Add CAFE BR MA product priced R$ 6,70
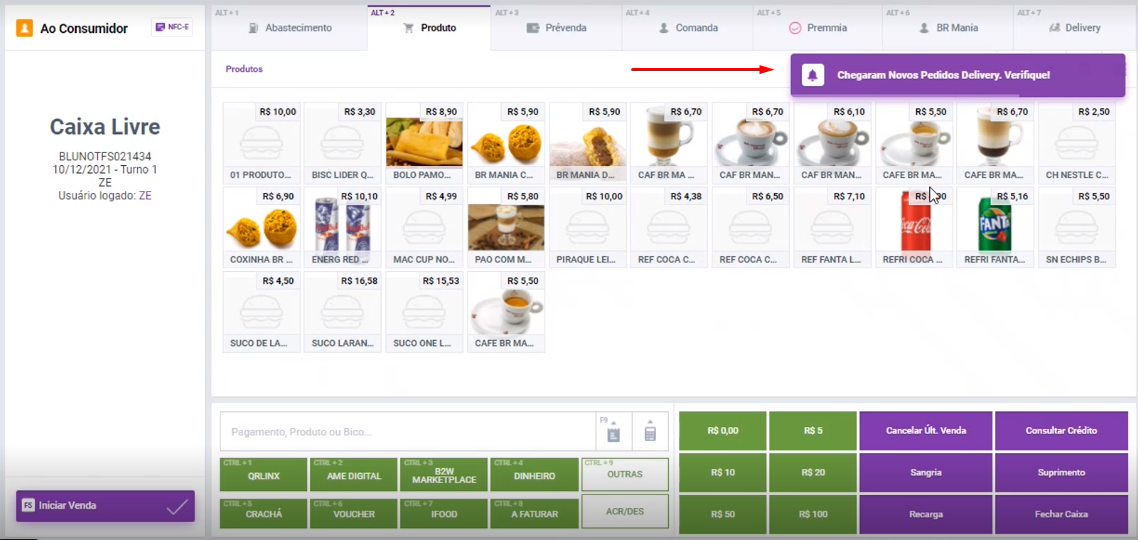The image size is (1138, 540). pyautogui.click(x=995, y=142)
